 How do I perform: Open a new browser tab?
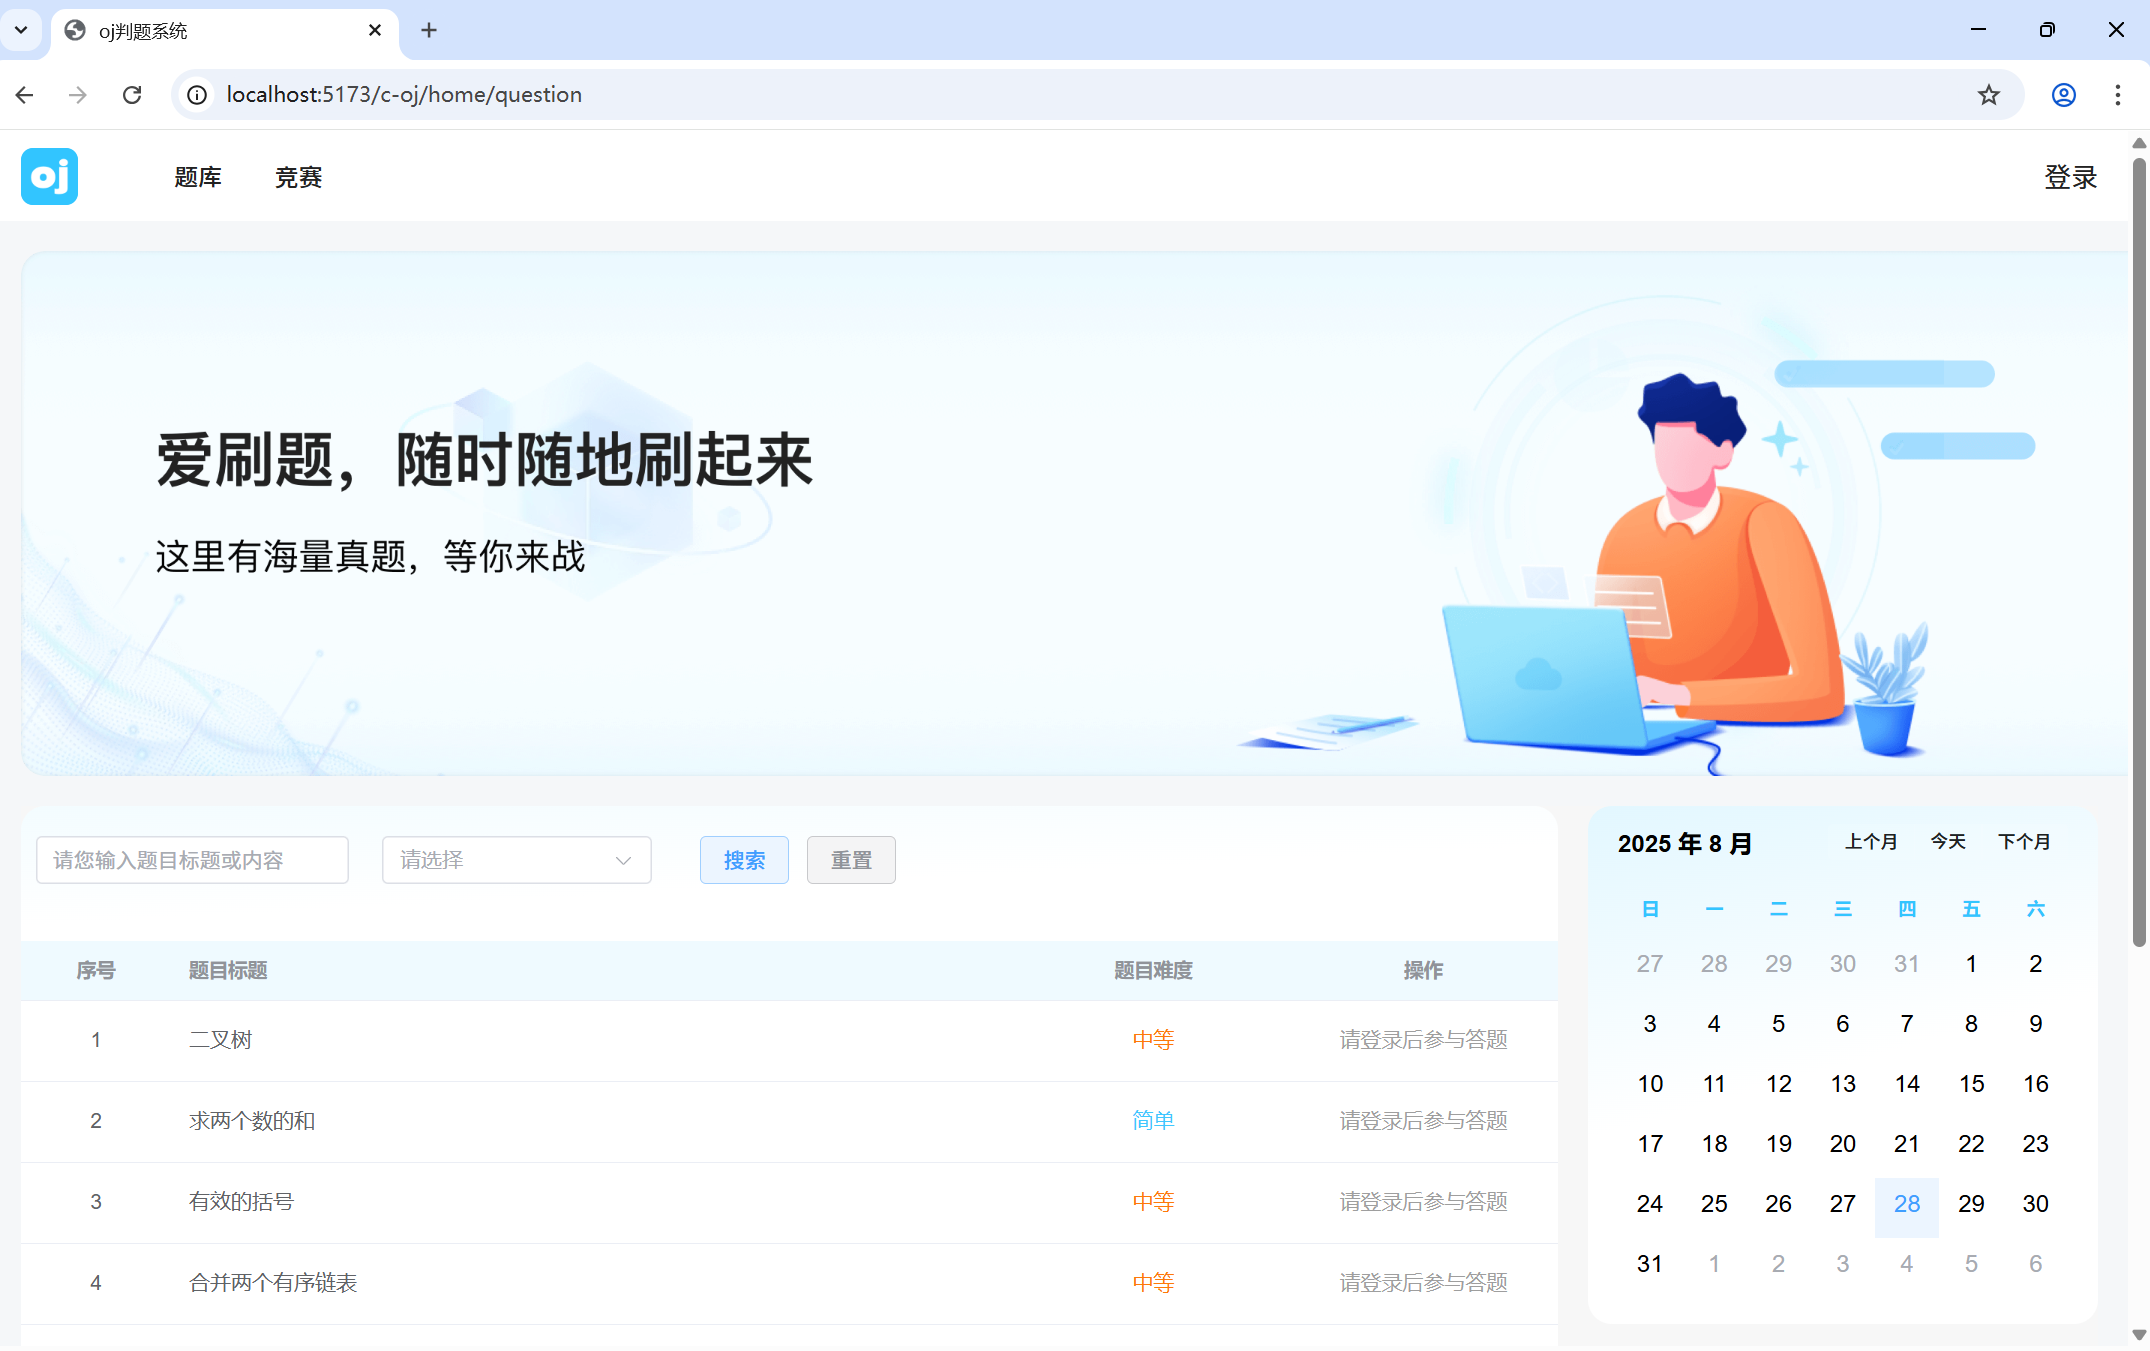(x=429, y=30)
